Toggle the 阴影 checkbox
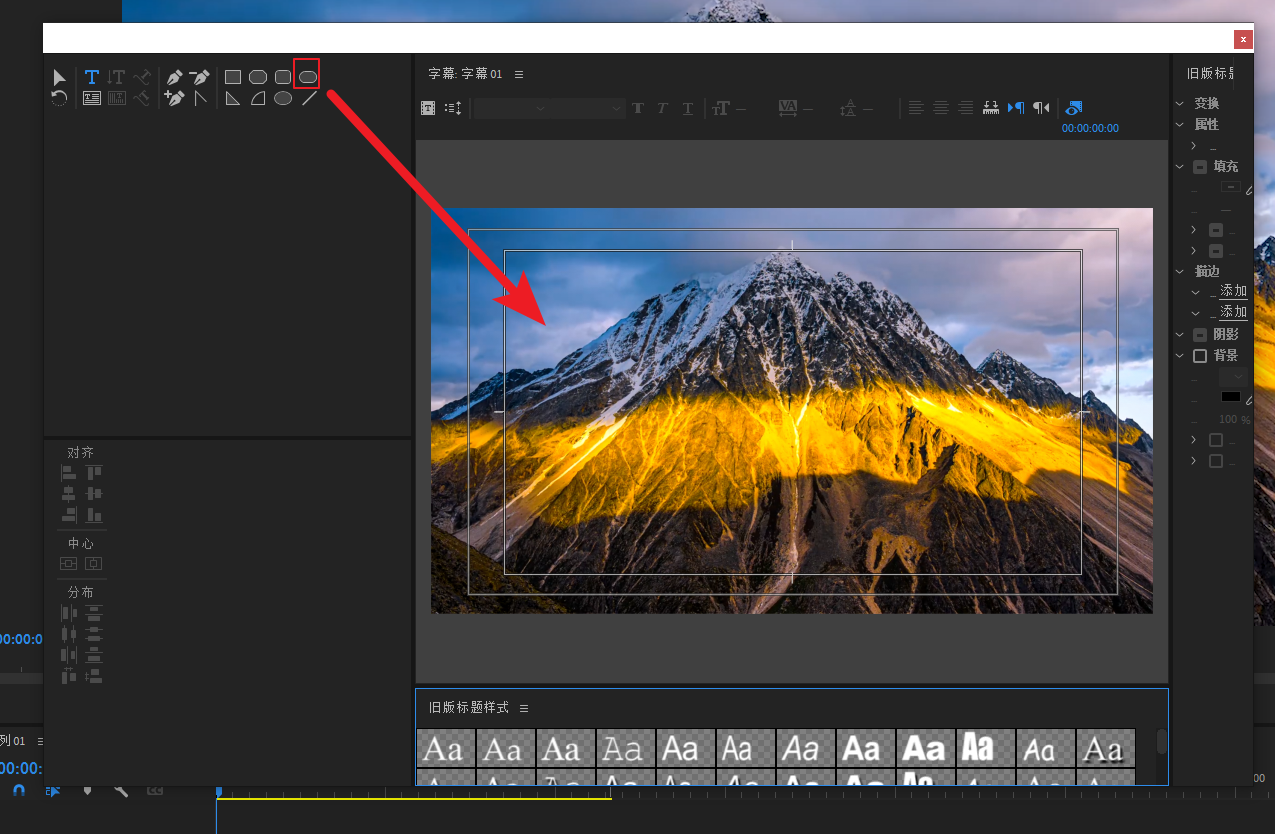This screenshot has width=1275, height=834. point(1200,335)
